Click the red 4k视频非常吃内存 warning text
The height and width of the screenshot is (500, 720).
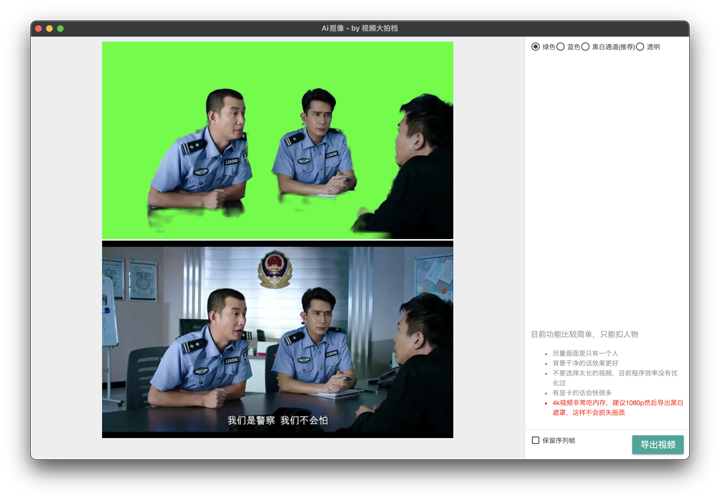(x=618, y=407)
